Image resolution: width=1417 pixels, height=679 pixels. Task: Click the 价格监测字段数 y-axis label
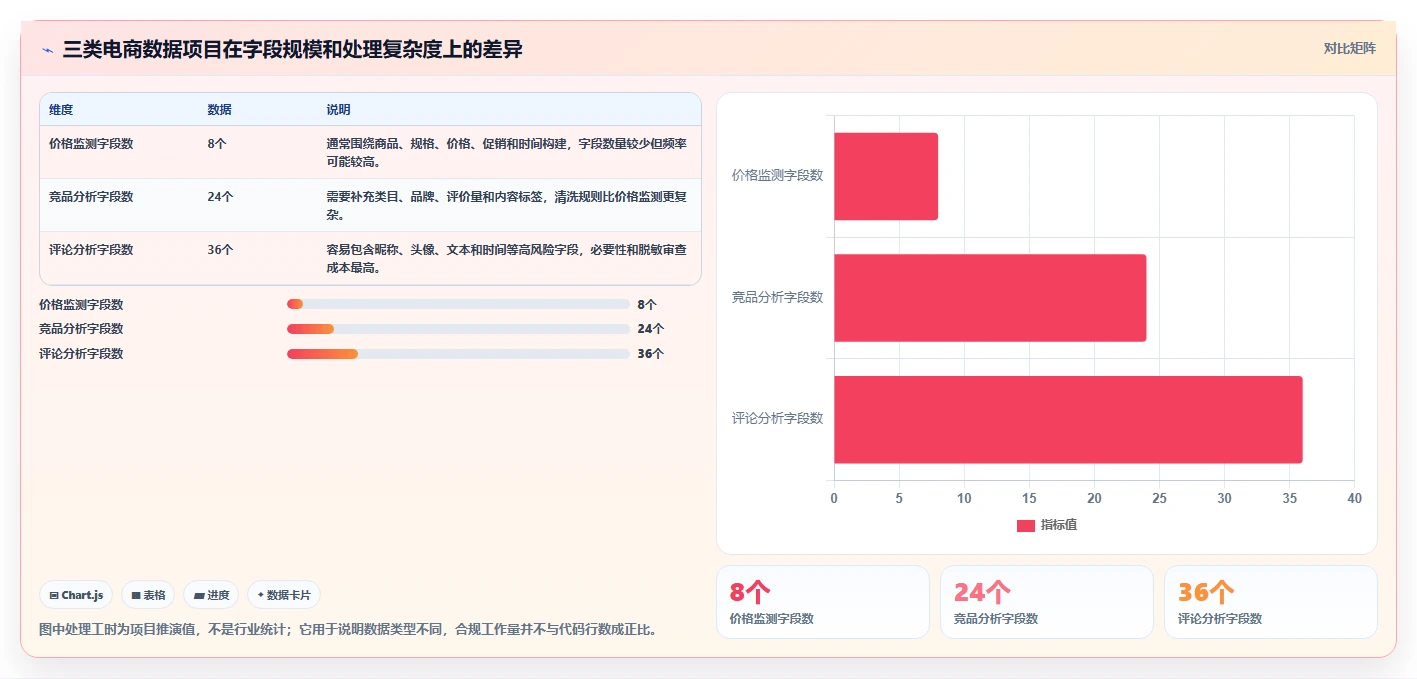(778, 175)
